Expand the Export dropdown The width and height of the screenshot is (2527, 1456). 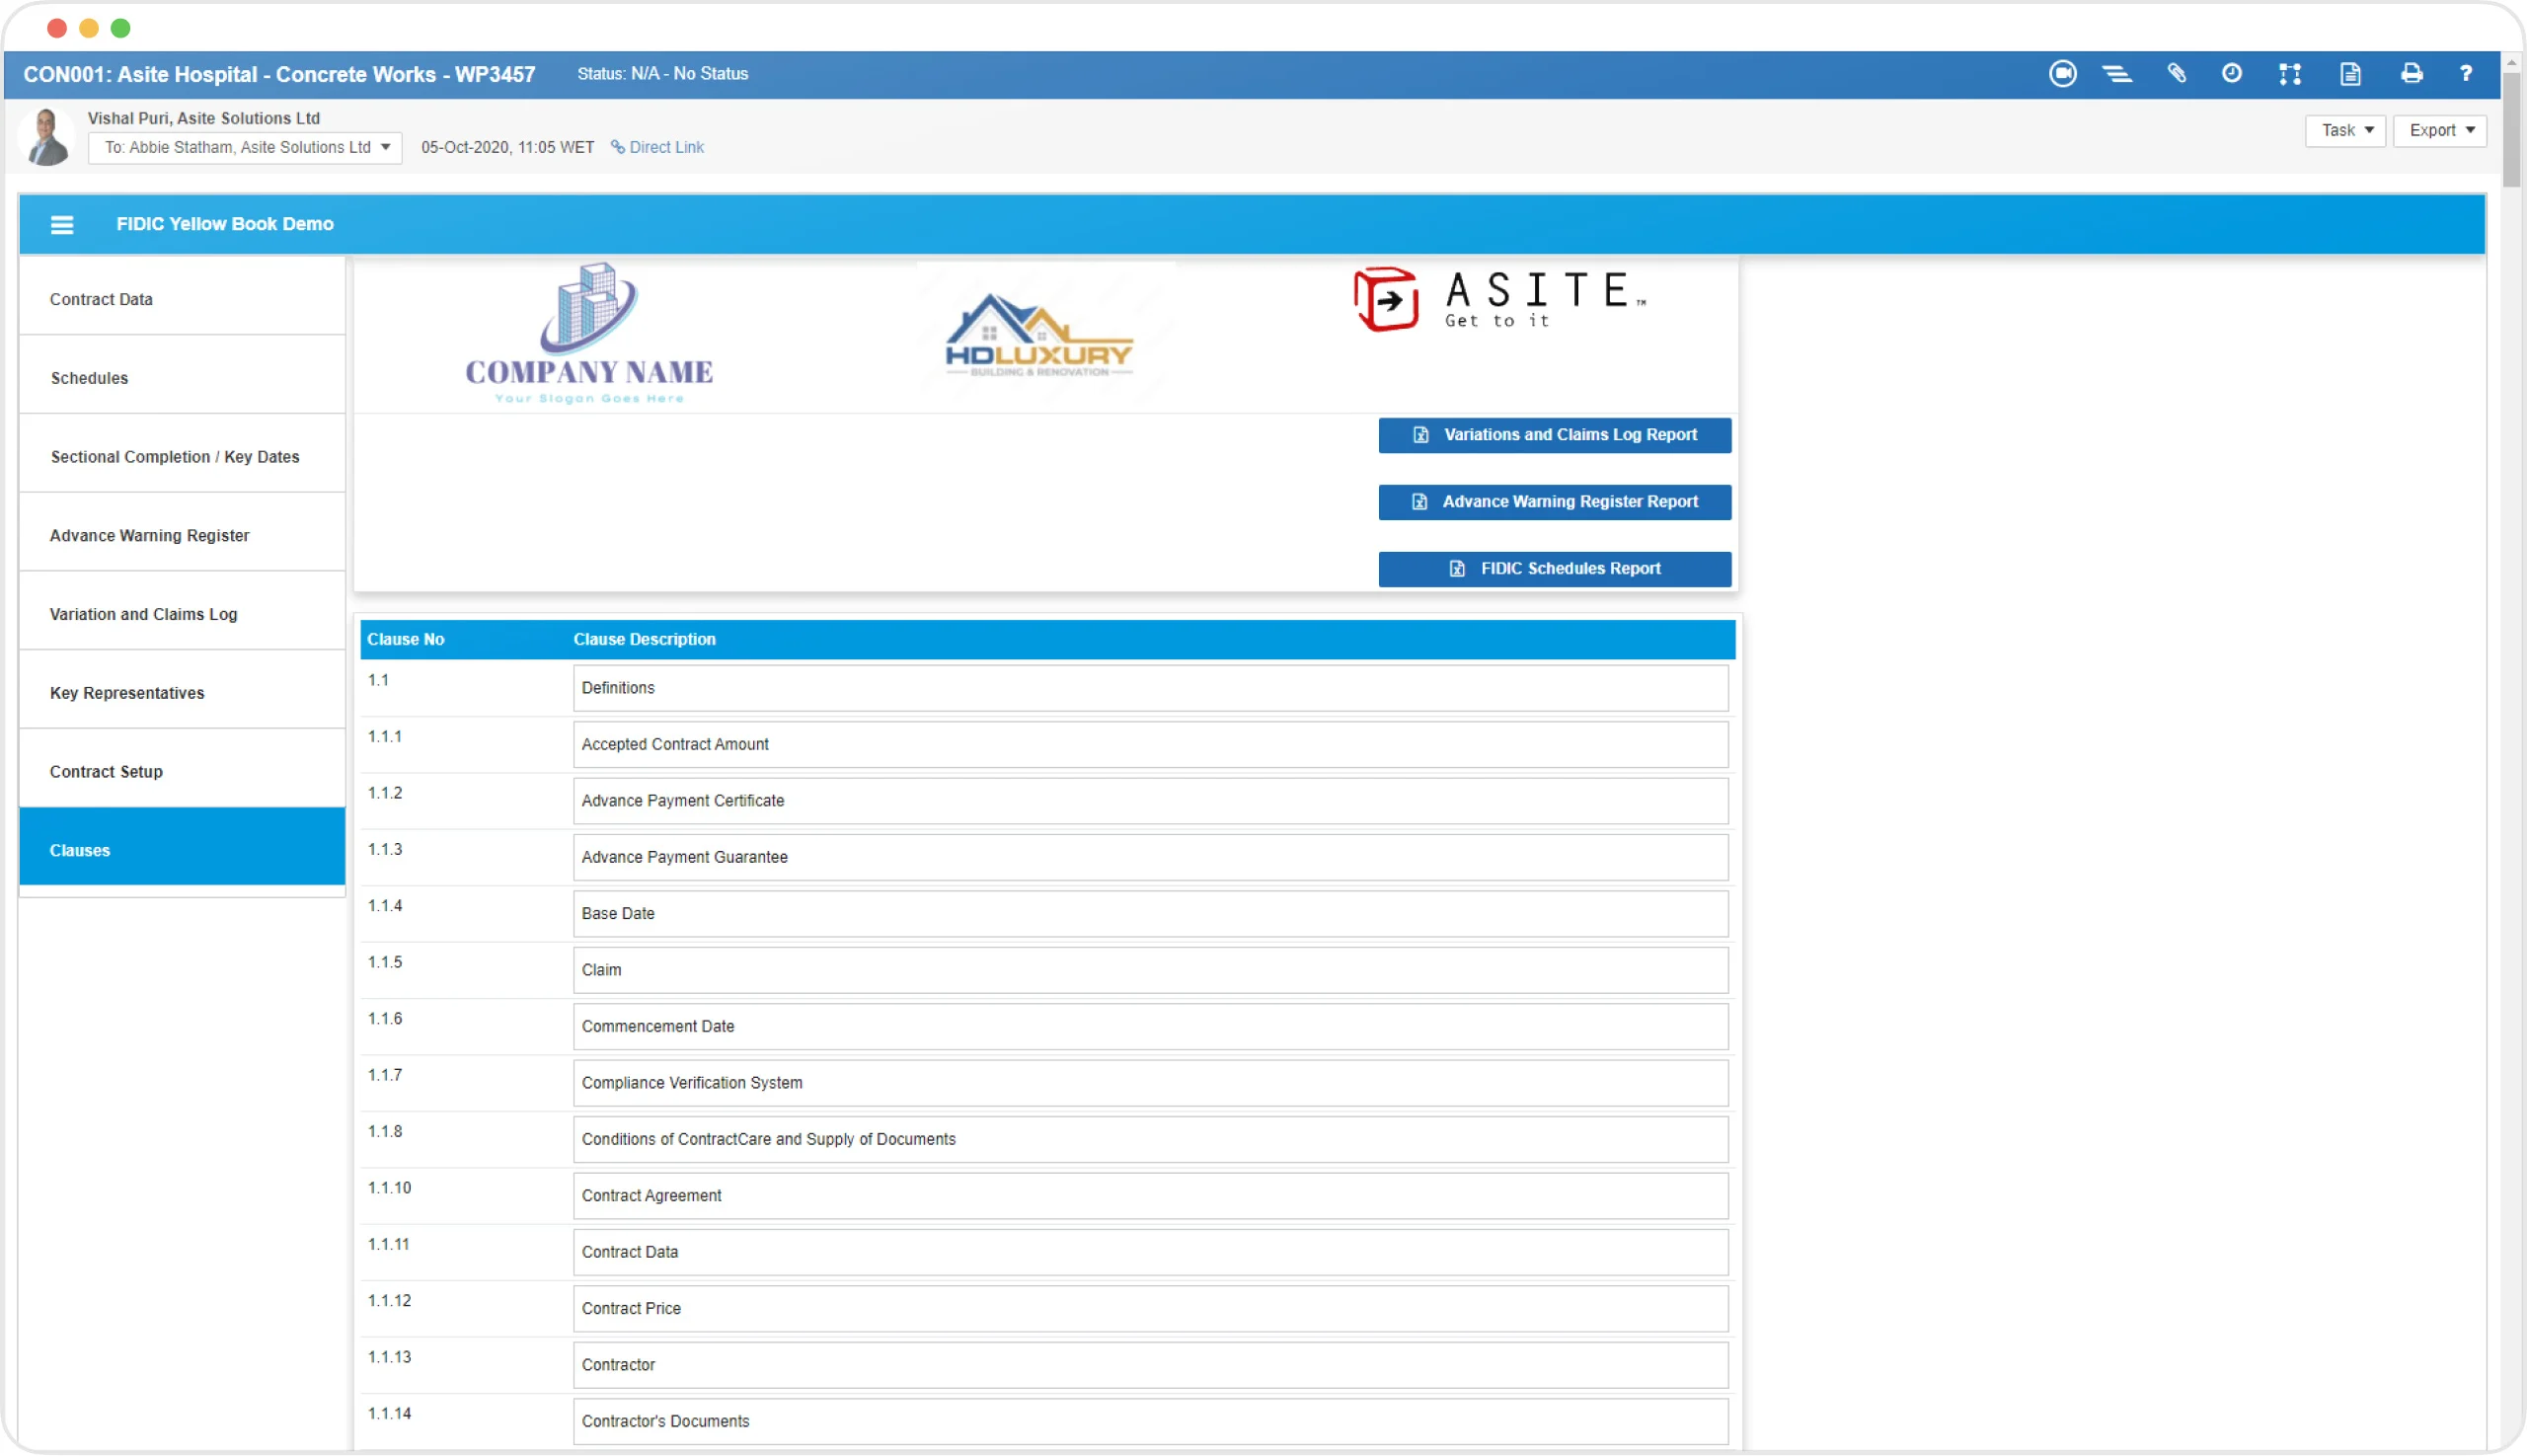2440,130
